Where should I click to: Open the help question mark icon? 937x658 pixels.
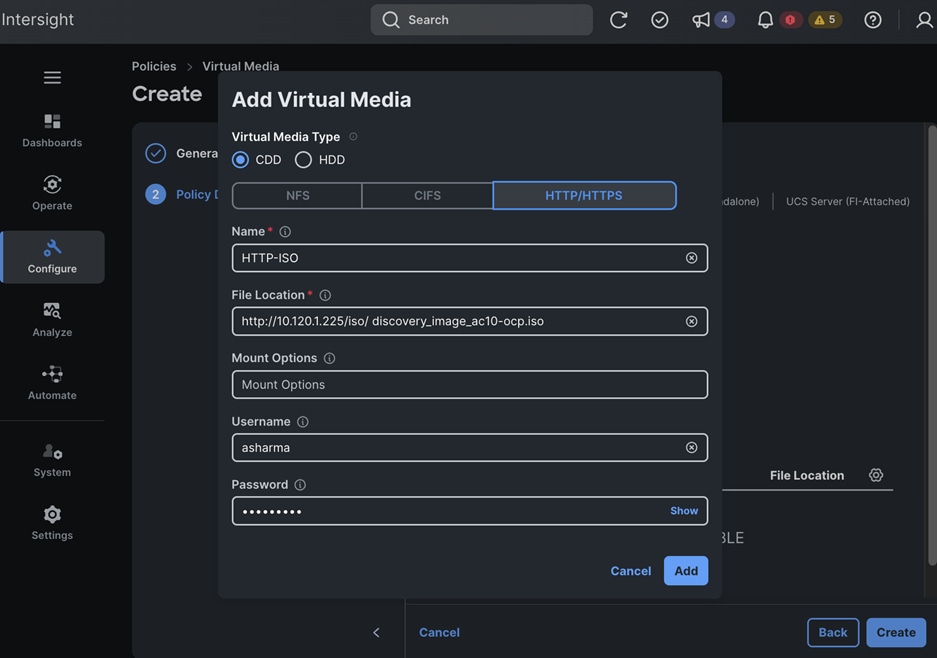(x=872, y=20)
